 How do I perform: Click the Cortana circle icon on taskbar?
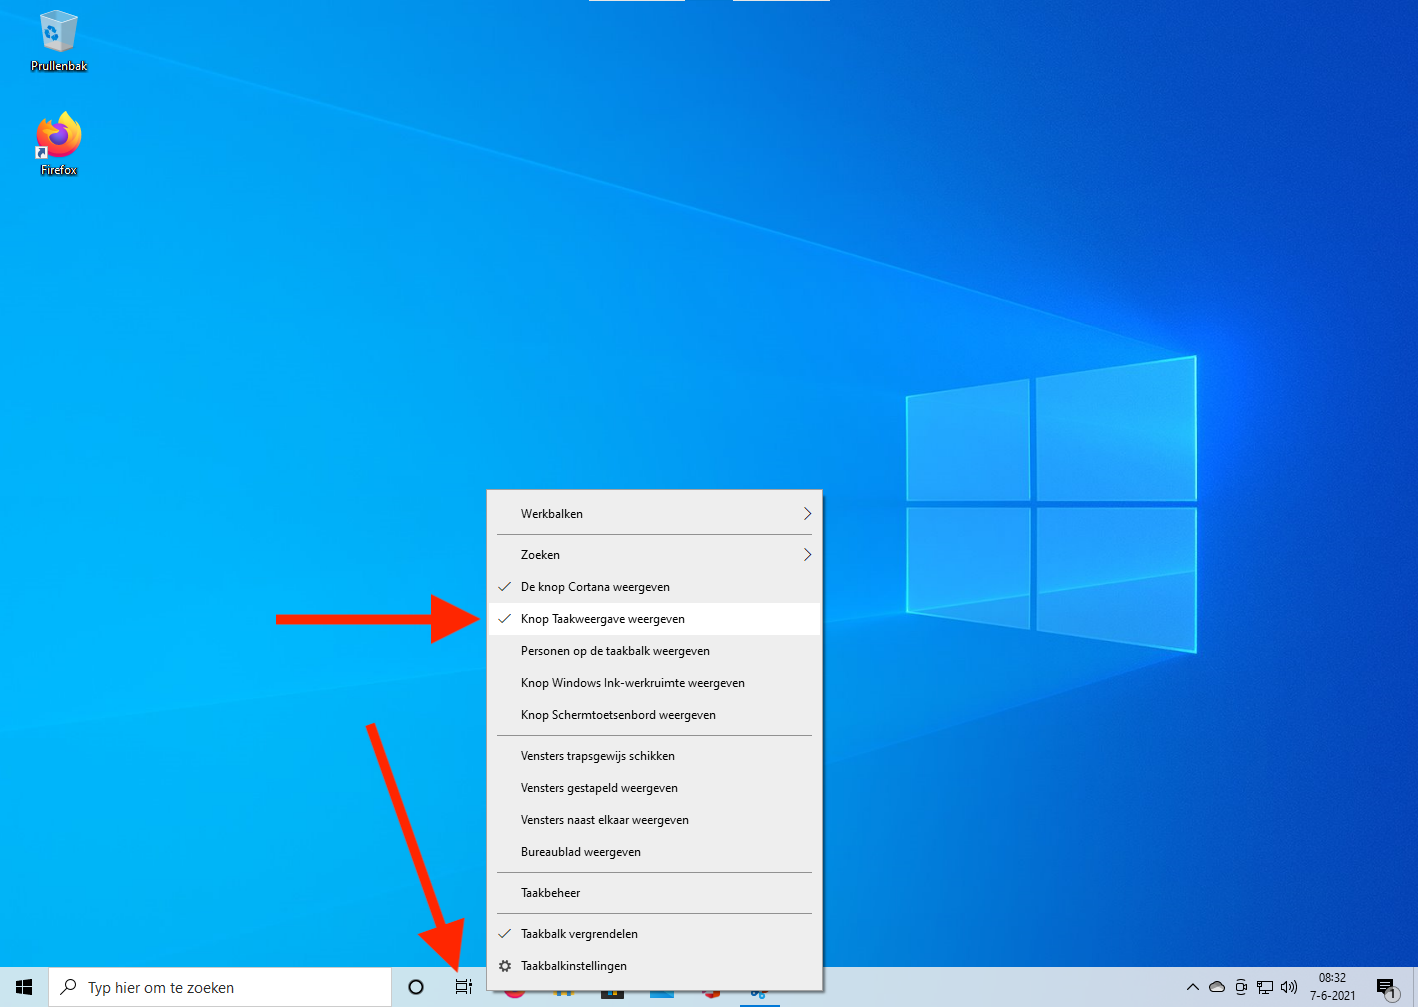coord(416,987)
